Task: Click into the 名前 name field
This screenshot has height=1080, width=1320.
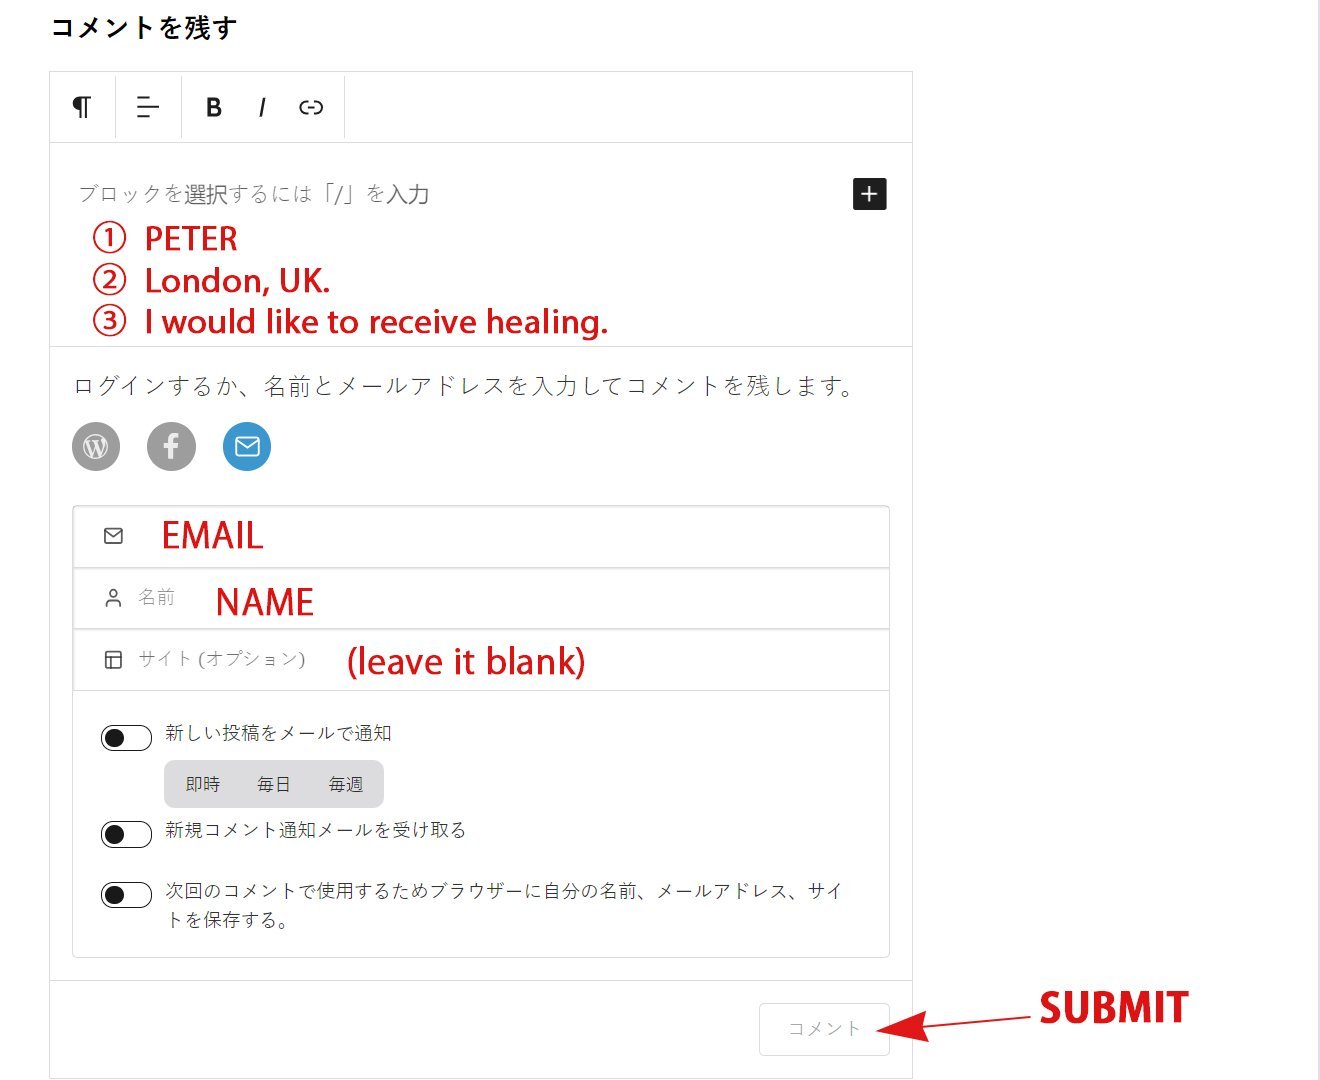Action: click(481, 598)
